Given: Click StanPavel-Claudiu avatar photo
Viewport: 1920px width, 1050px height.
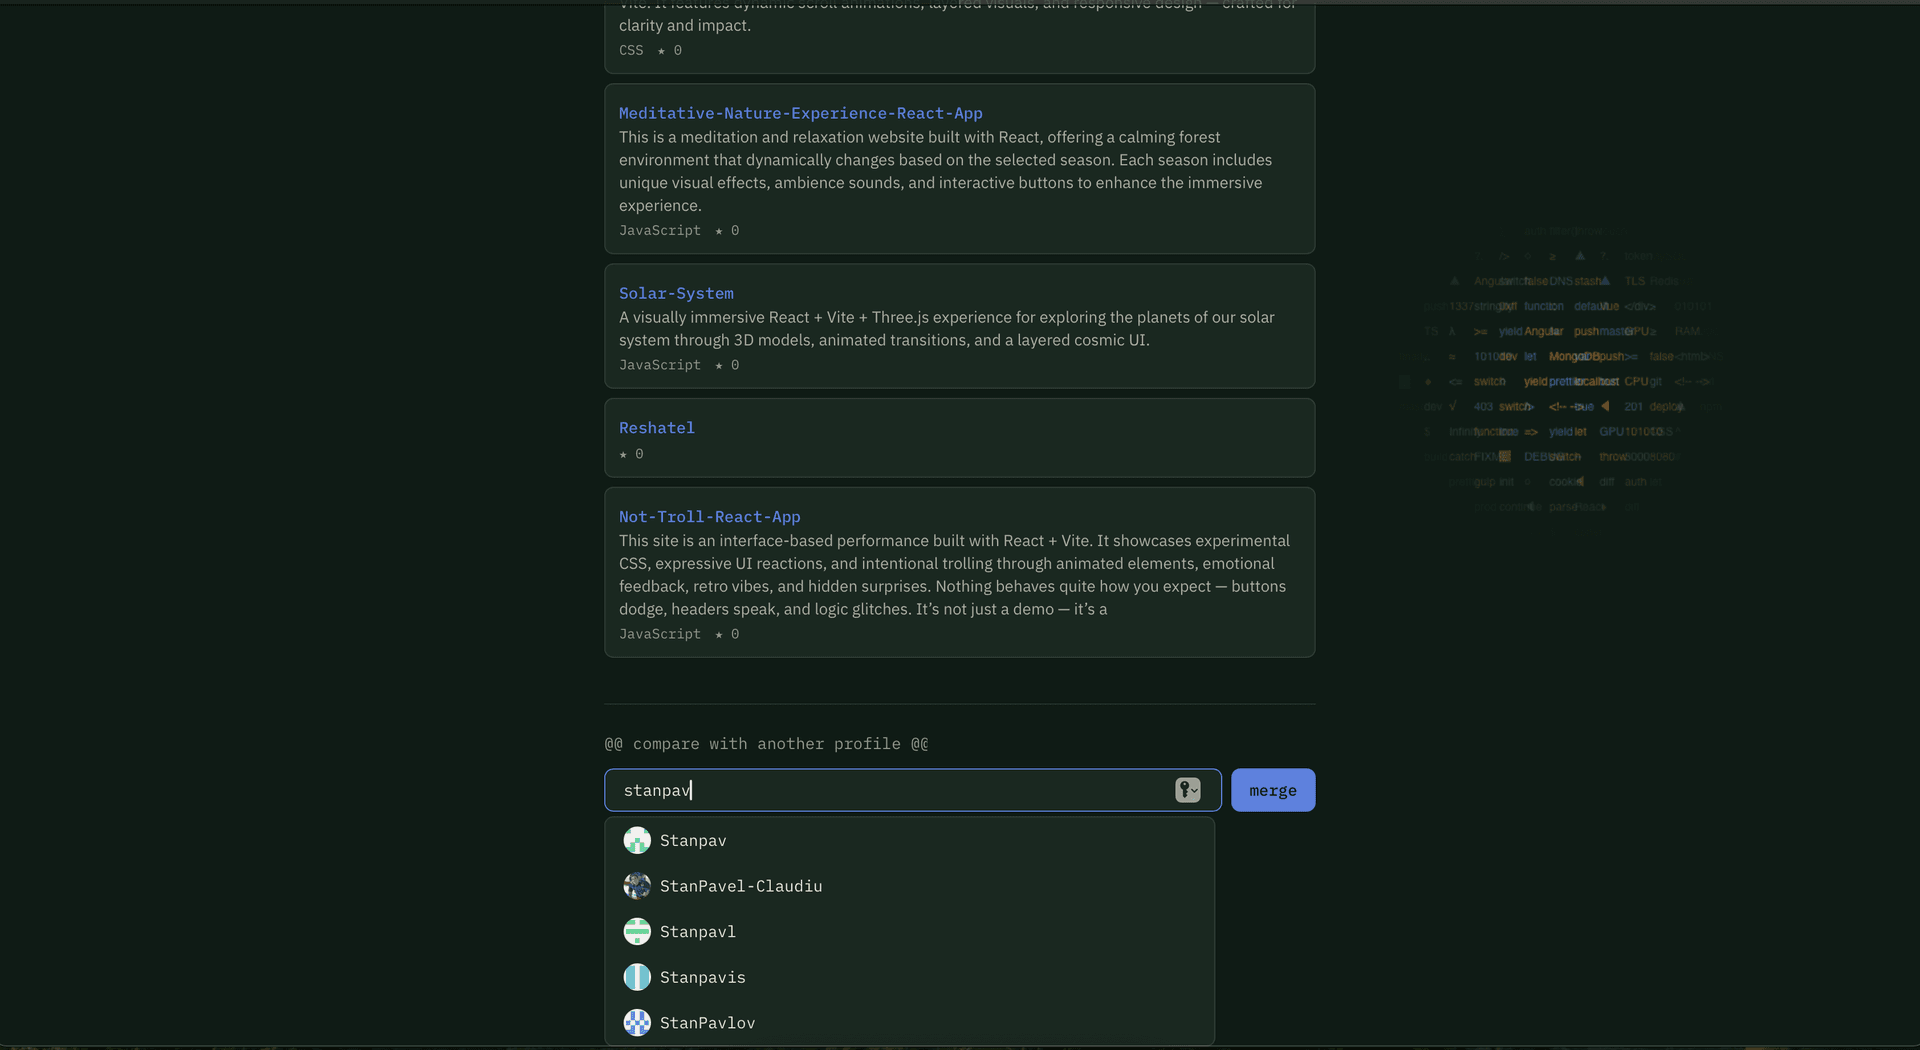Looking at the screenshot, I should point(637,886).
